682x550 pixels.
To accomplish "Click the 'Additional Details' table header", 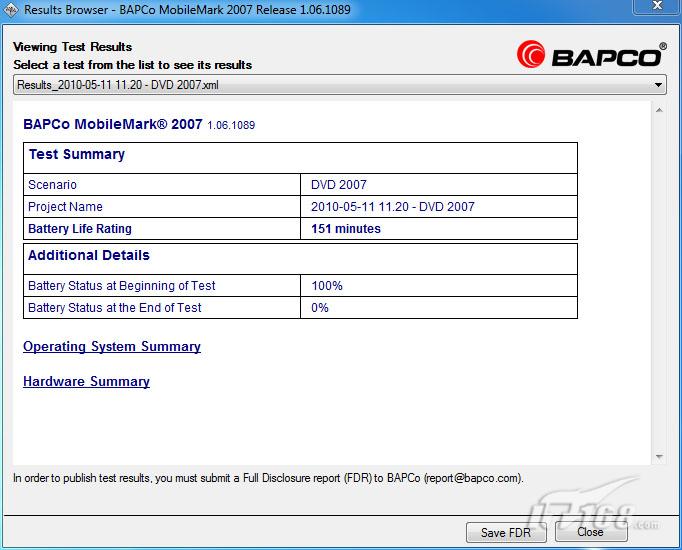I will tap(89, 255).
